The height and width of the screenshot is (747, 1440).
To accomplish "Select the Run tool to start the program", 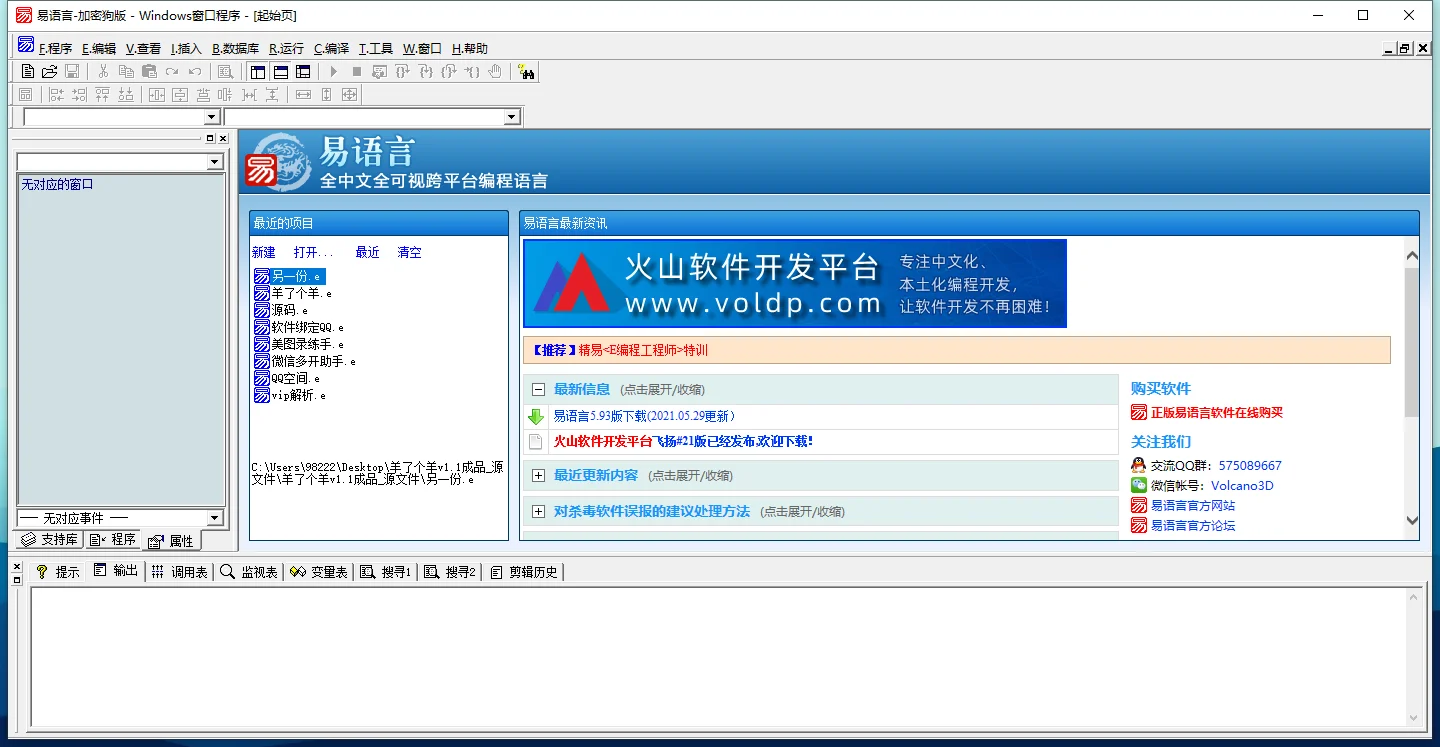I will [333, 71].
